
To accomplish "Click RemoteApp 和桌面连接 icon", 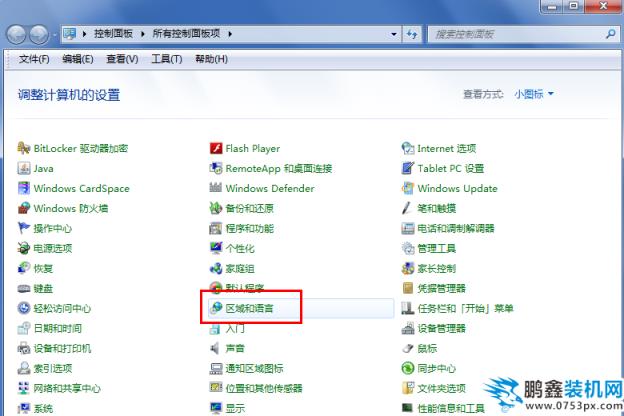I will tap(216, 168).
